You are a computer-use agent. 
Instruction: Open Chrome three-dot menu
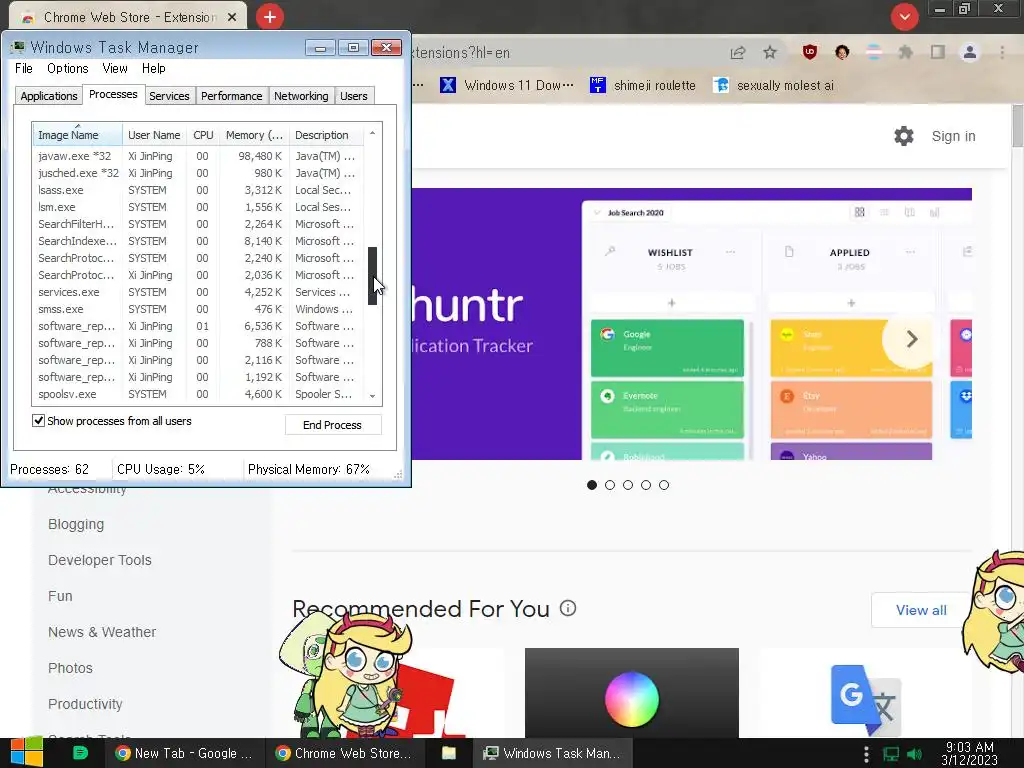pos(1002,52)
